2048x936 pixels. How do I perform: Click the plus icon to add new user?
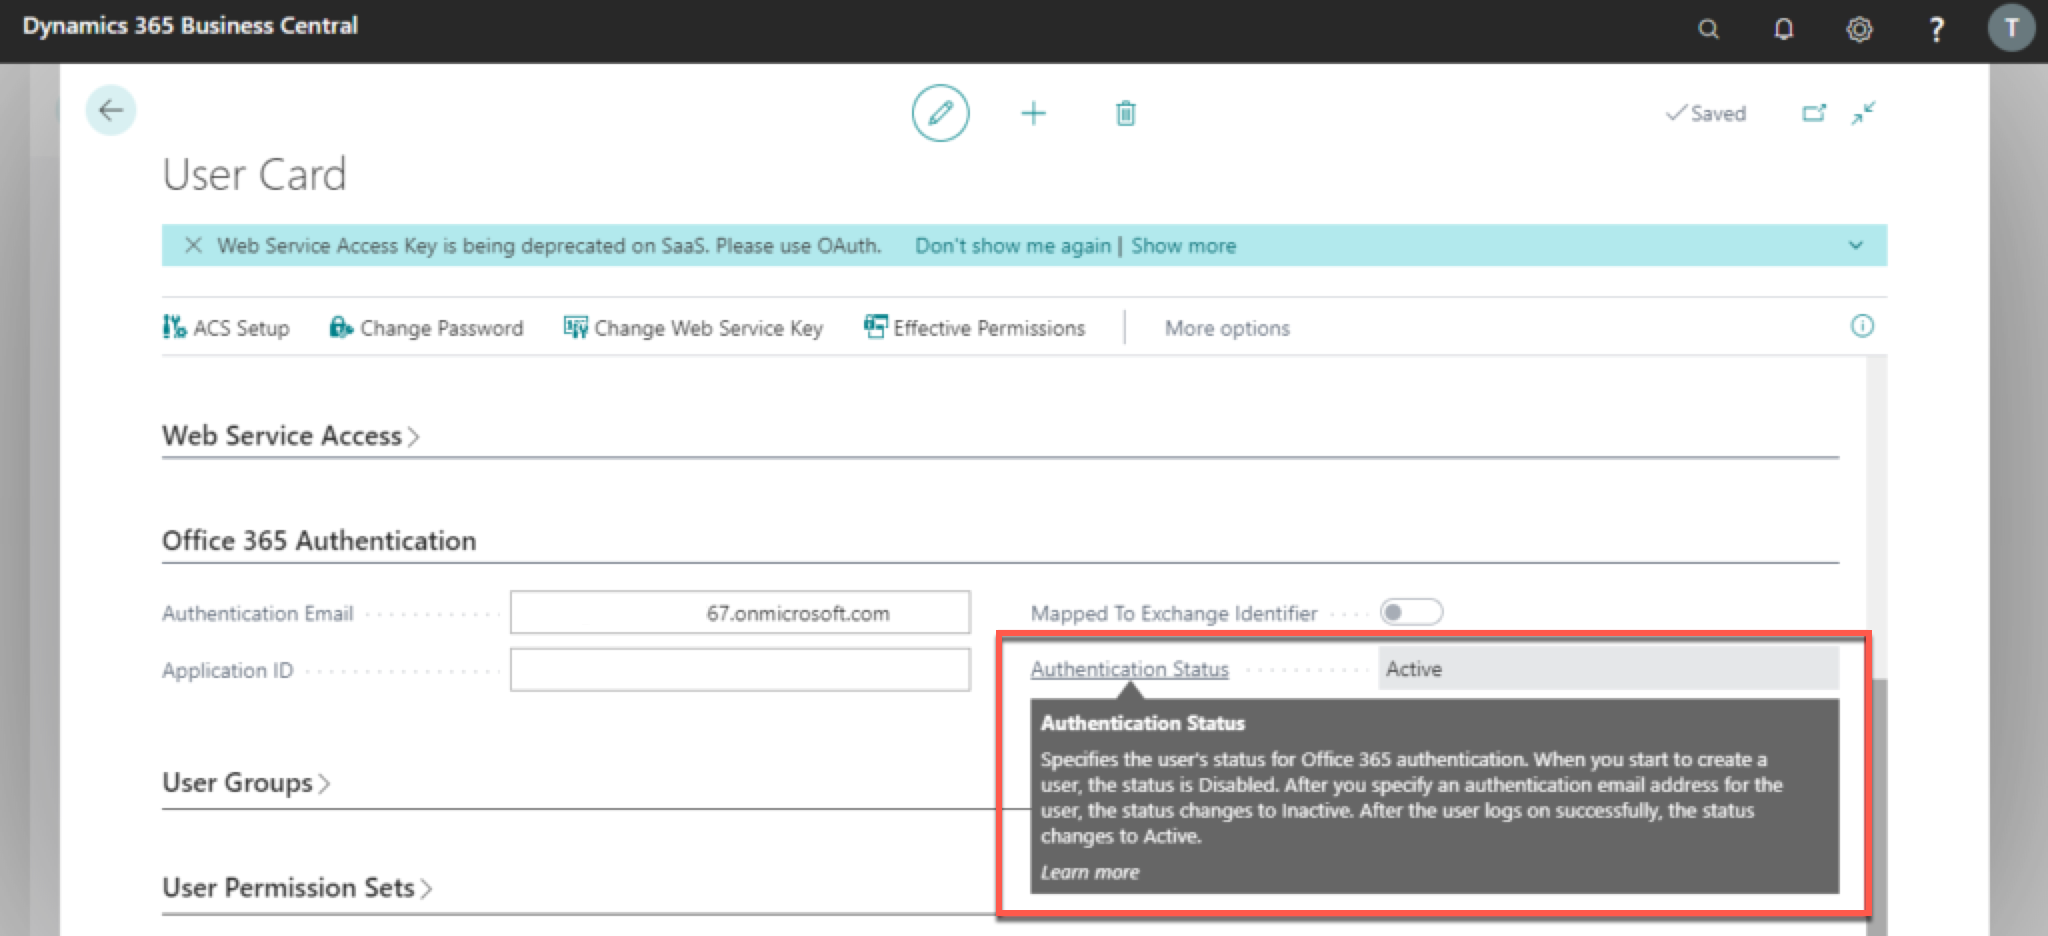pyautogui.click(x=1033, y=113)
